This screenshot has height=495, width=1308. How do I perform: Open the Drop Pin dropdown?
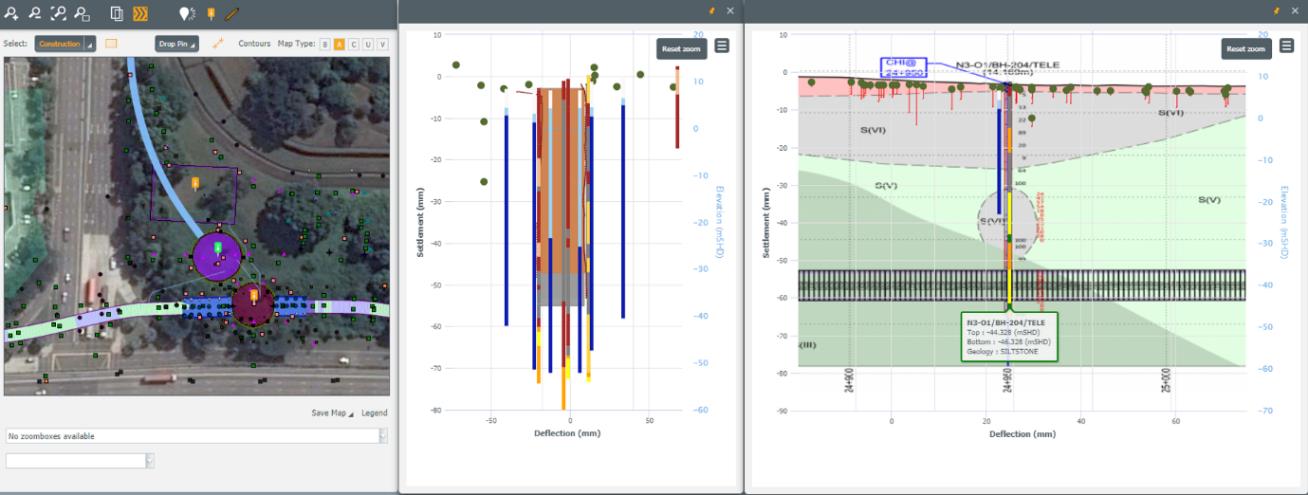(x=177, y=44)
